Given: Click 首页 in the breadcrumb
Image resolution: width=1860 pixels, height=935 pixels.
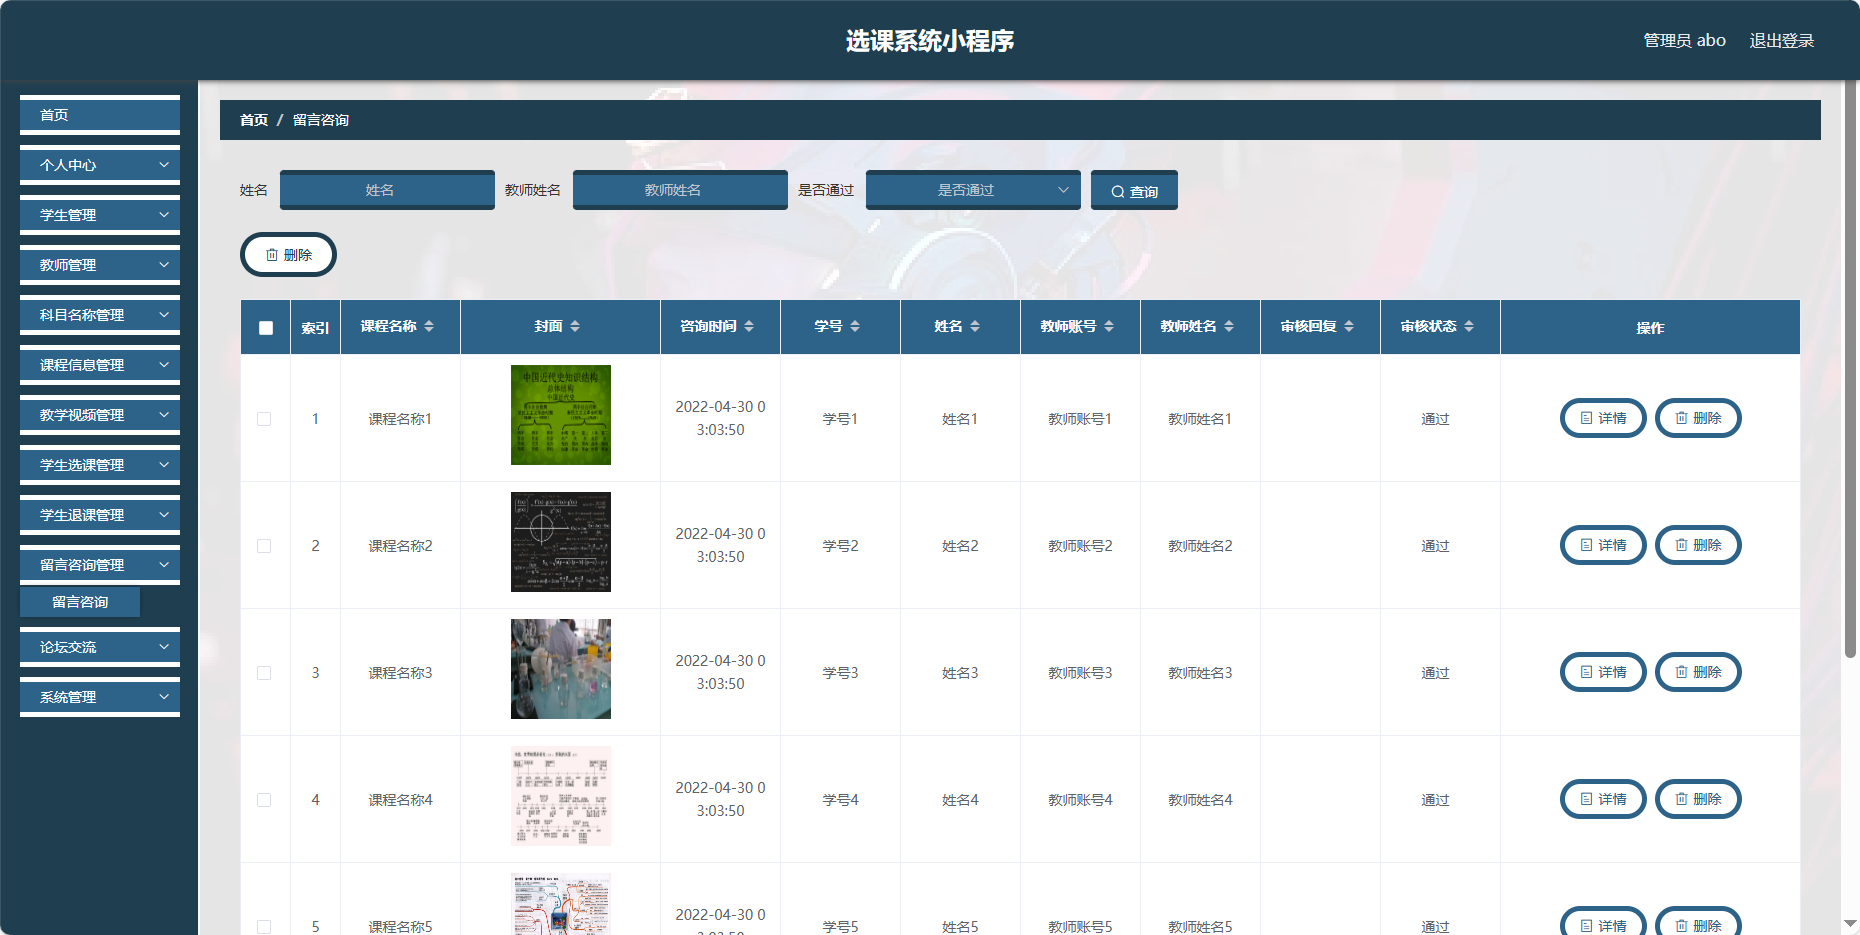Looking at the screenshot, I should [x=254, y=120].
